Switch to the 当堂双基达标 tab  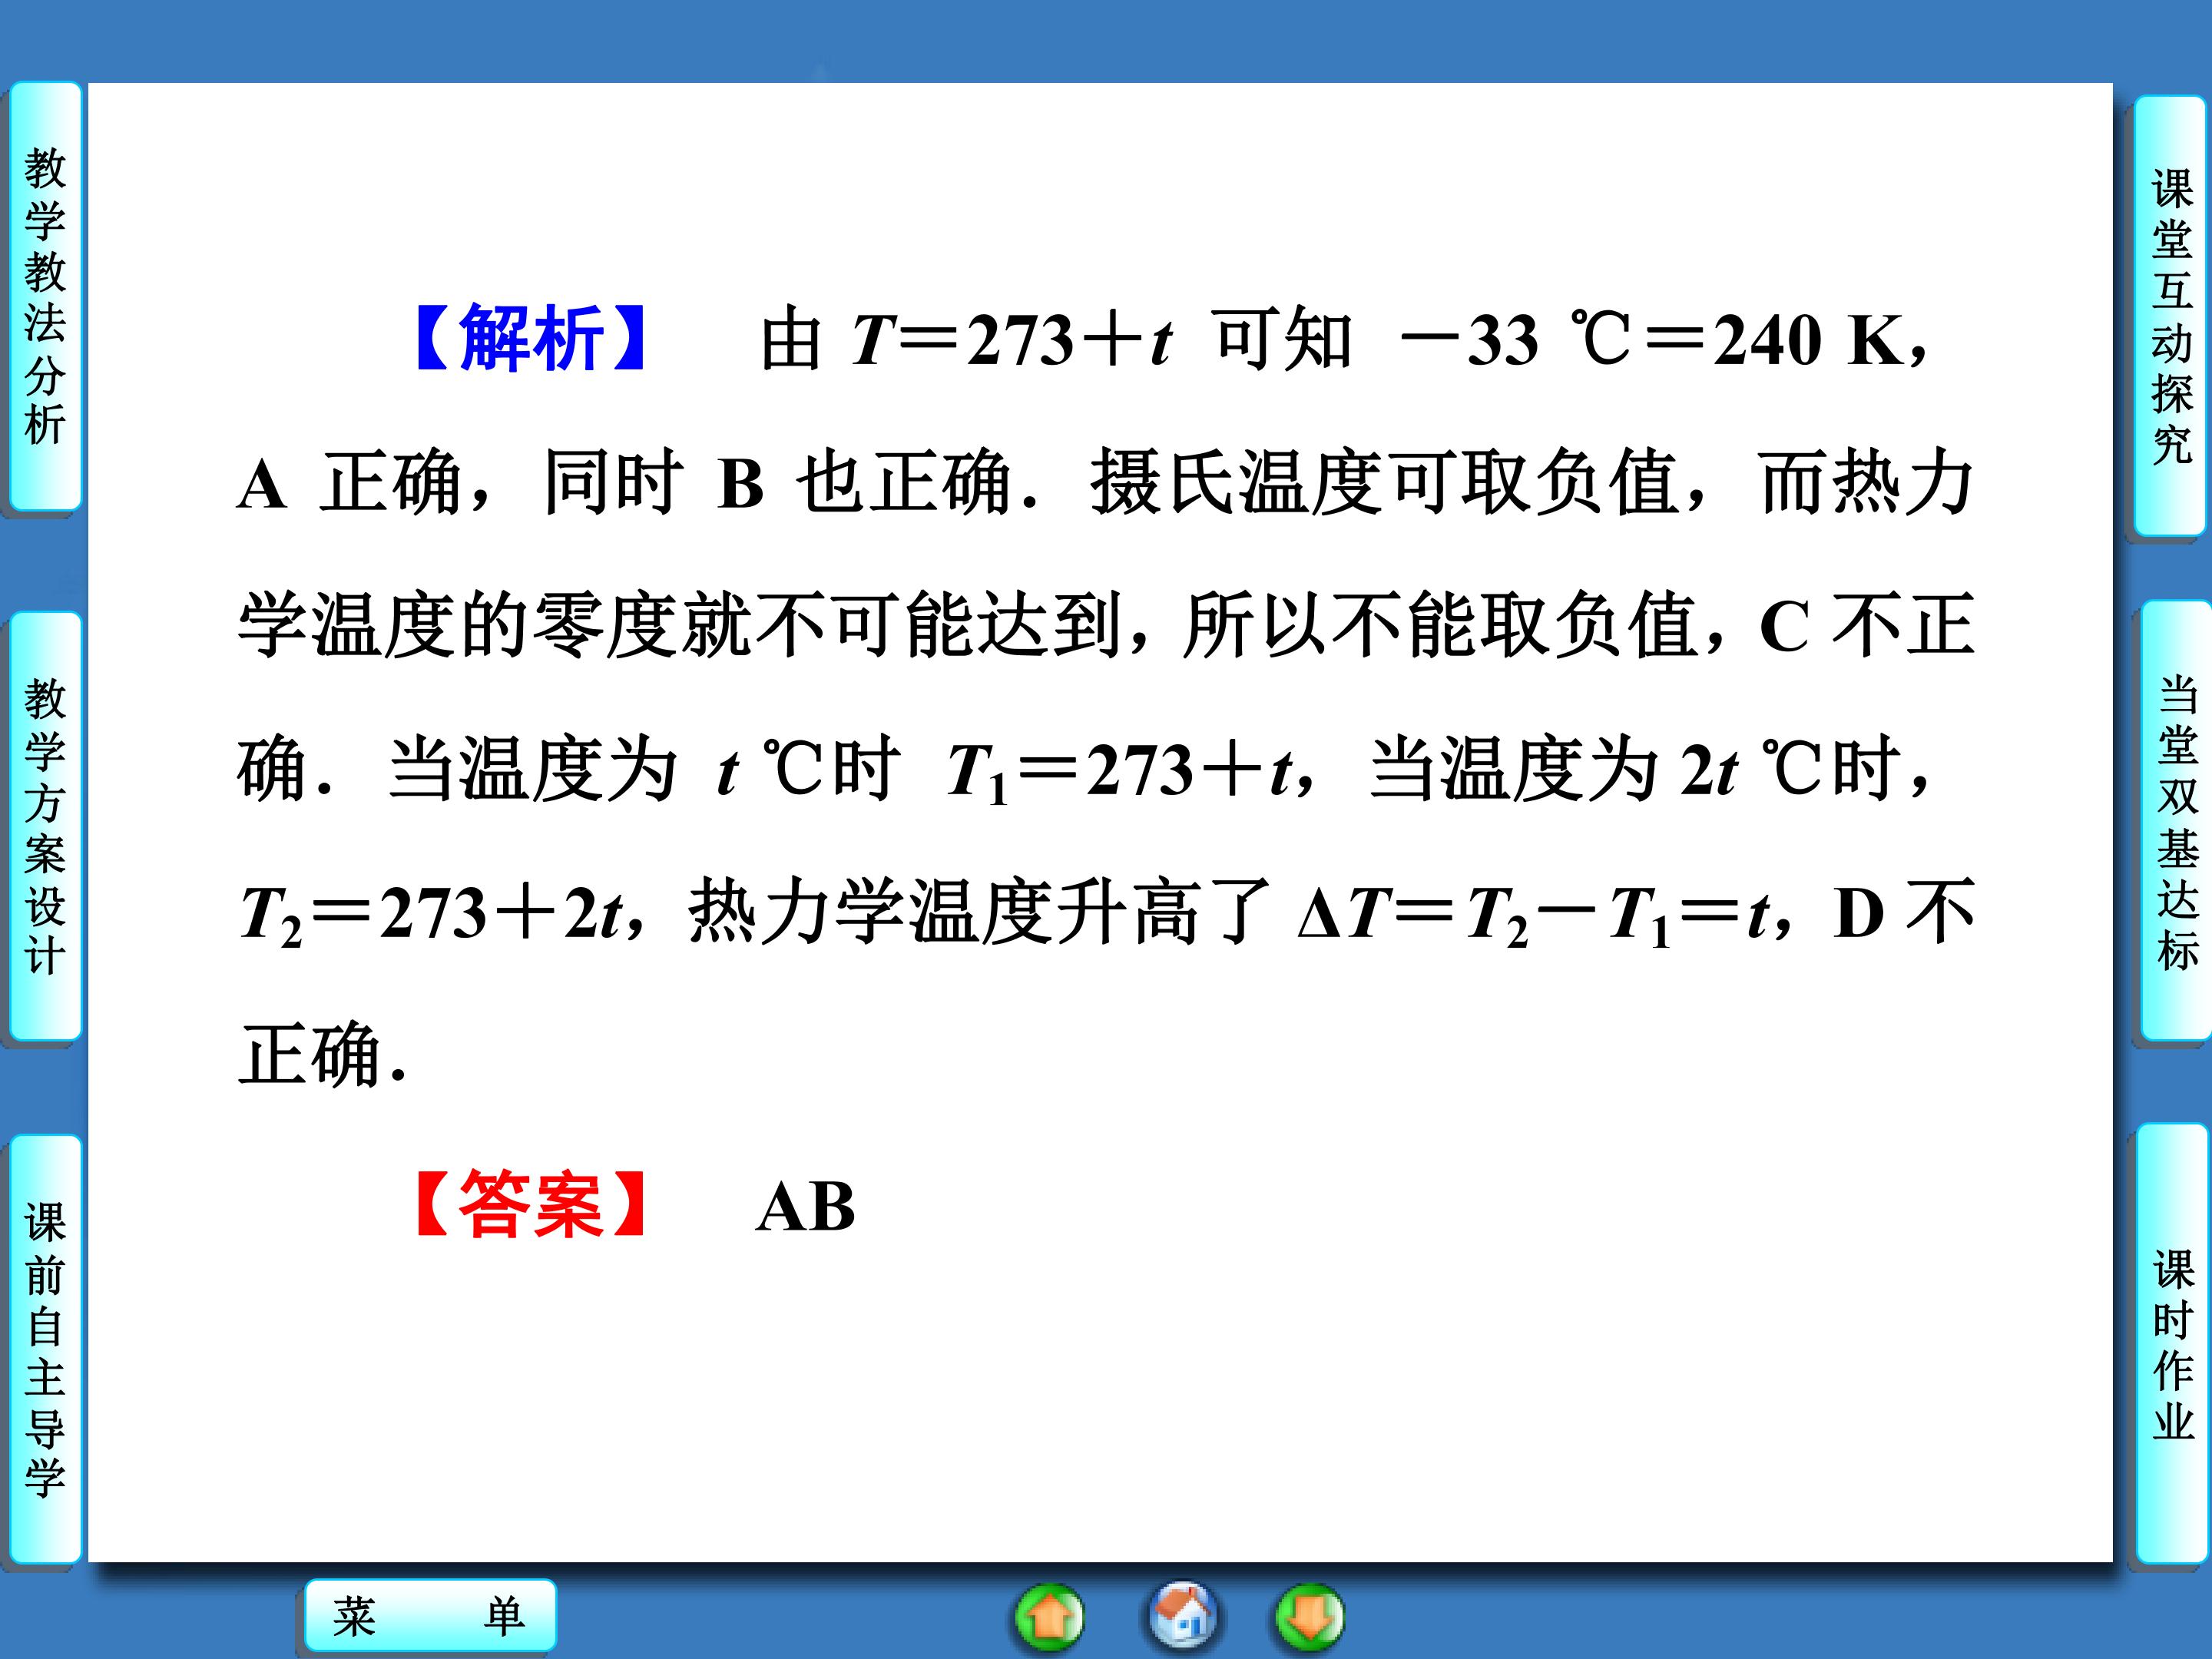[x=2176, y=820]
